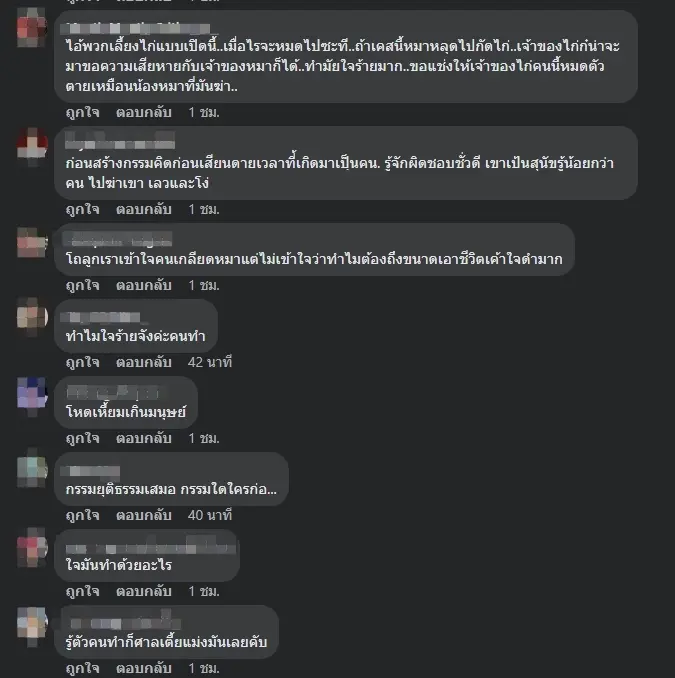Reply to the comment starting with ก่อนสร้างกรรม
Screen dimensions: 675x678
[x=144, y=210]
